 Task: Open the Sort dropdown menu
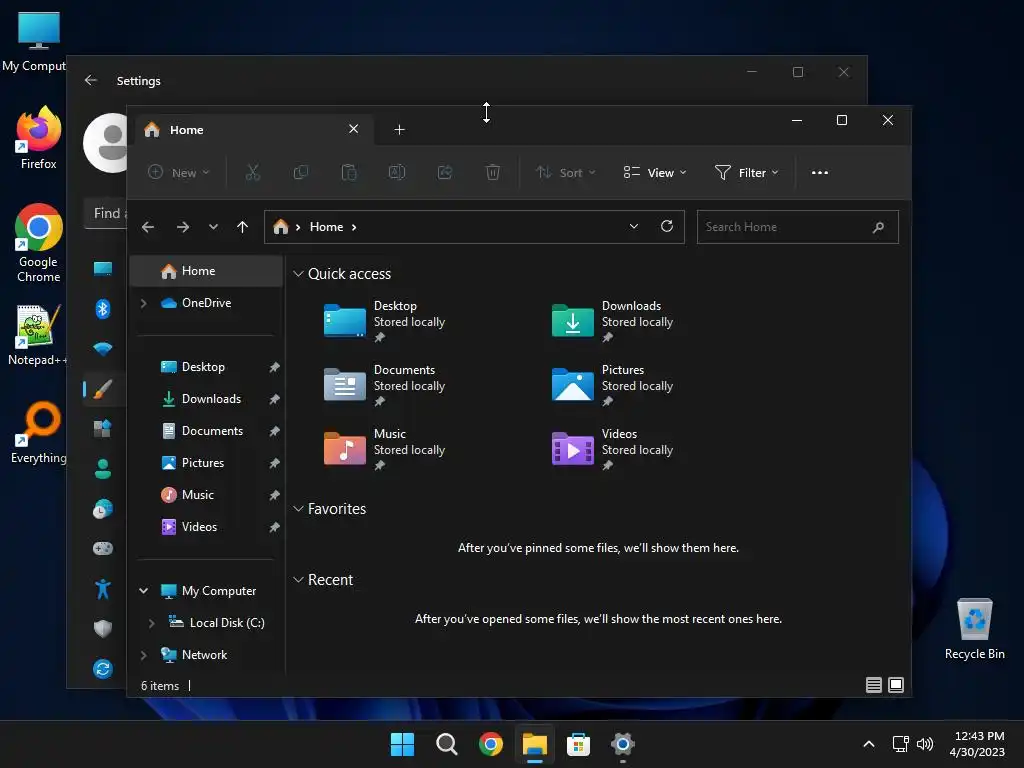pyautogui.click(x=566, y=172)
